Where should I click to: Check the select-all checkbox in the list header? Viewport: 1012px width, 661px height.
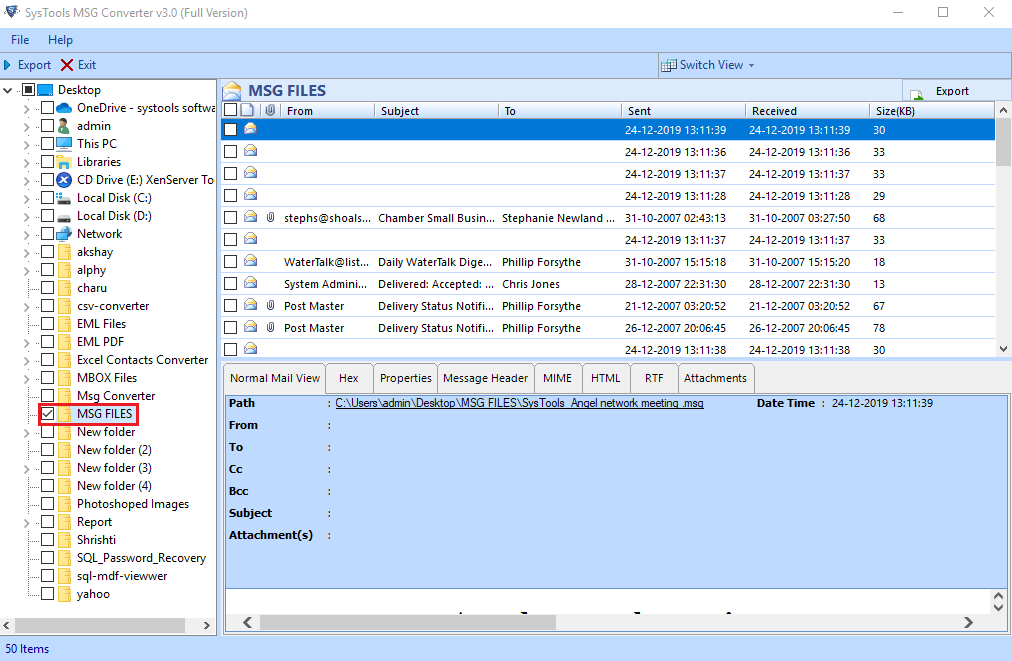coord(231,110)
